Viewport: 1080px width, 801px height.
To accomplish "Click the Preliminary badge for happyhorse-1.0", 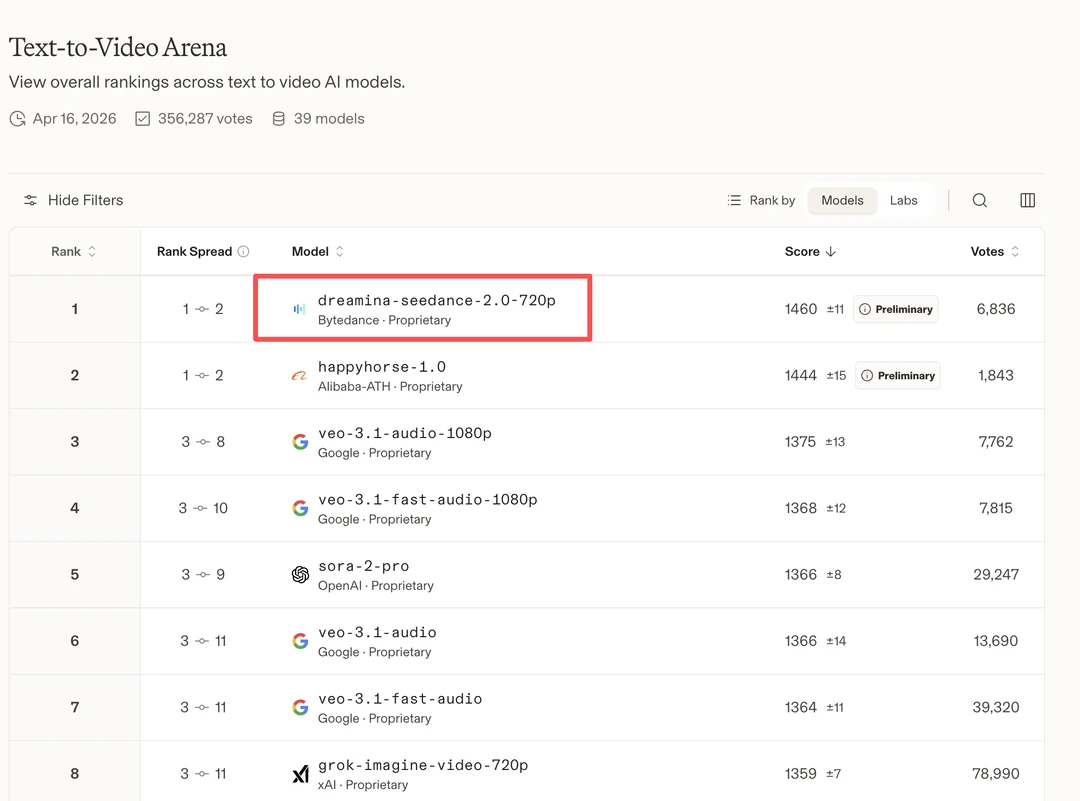I will (x=897, y=376).
